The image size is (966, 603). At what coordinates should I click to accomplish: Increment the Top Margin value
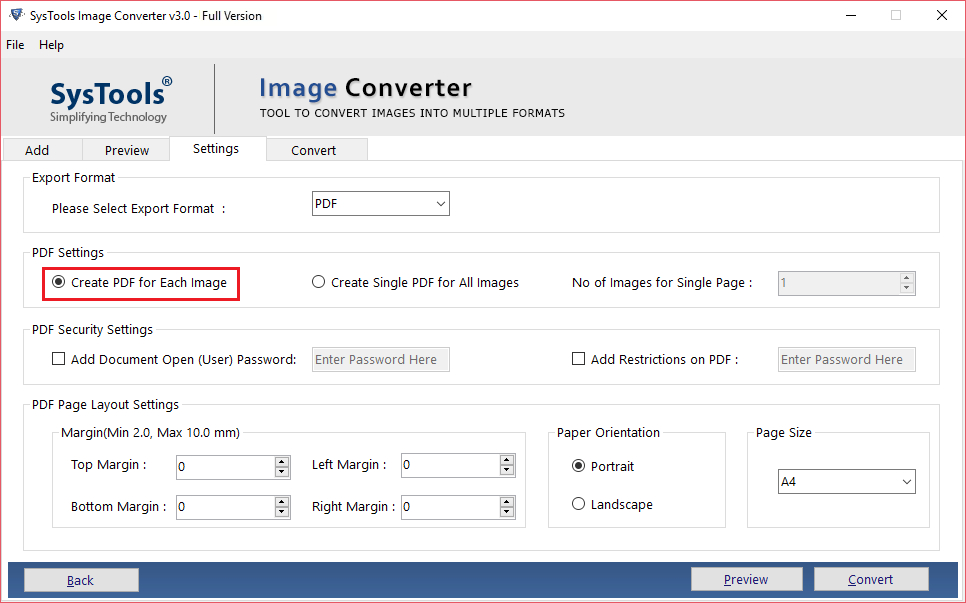(283, 462)
